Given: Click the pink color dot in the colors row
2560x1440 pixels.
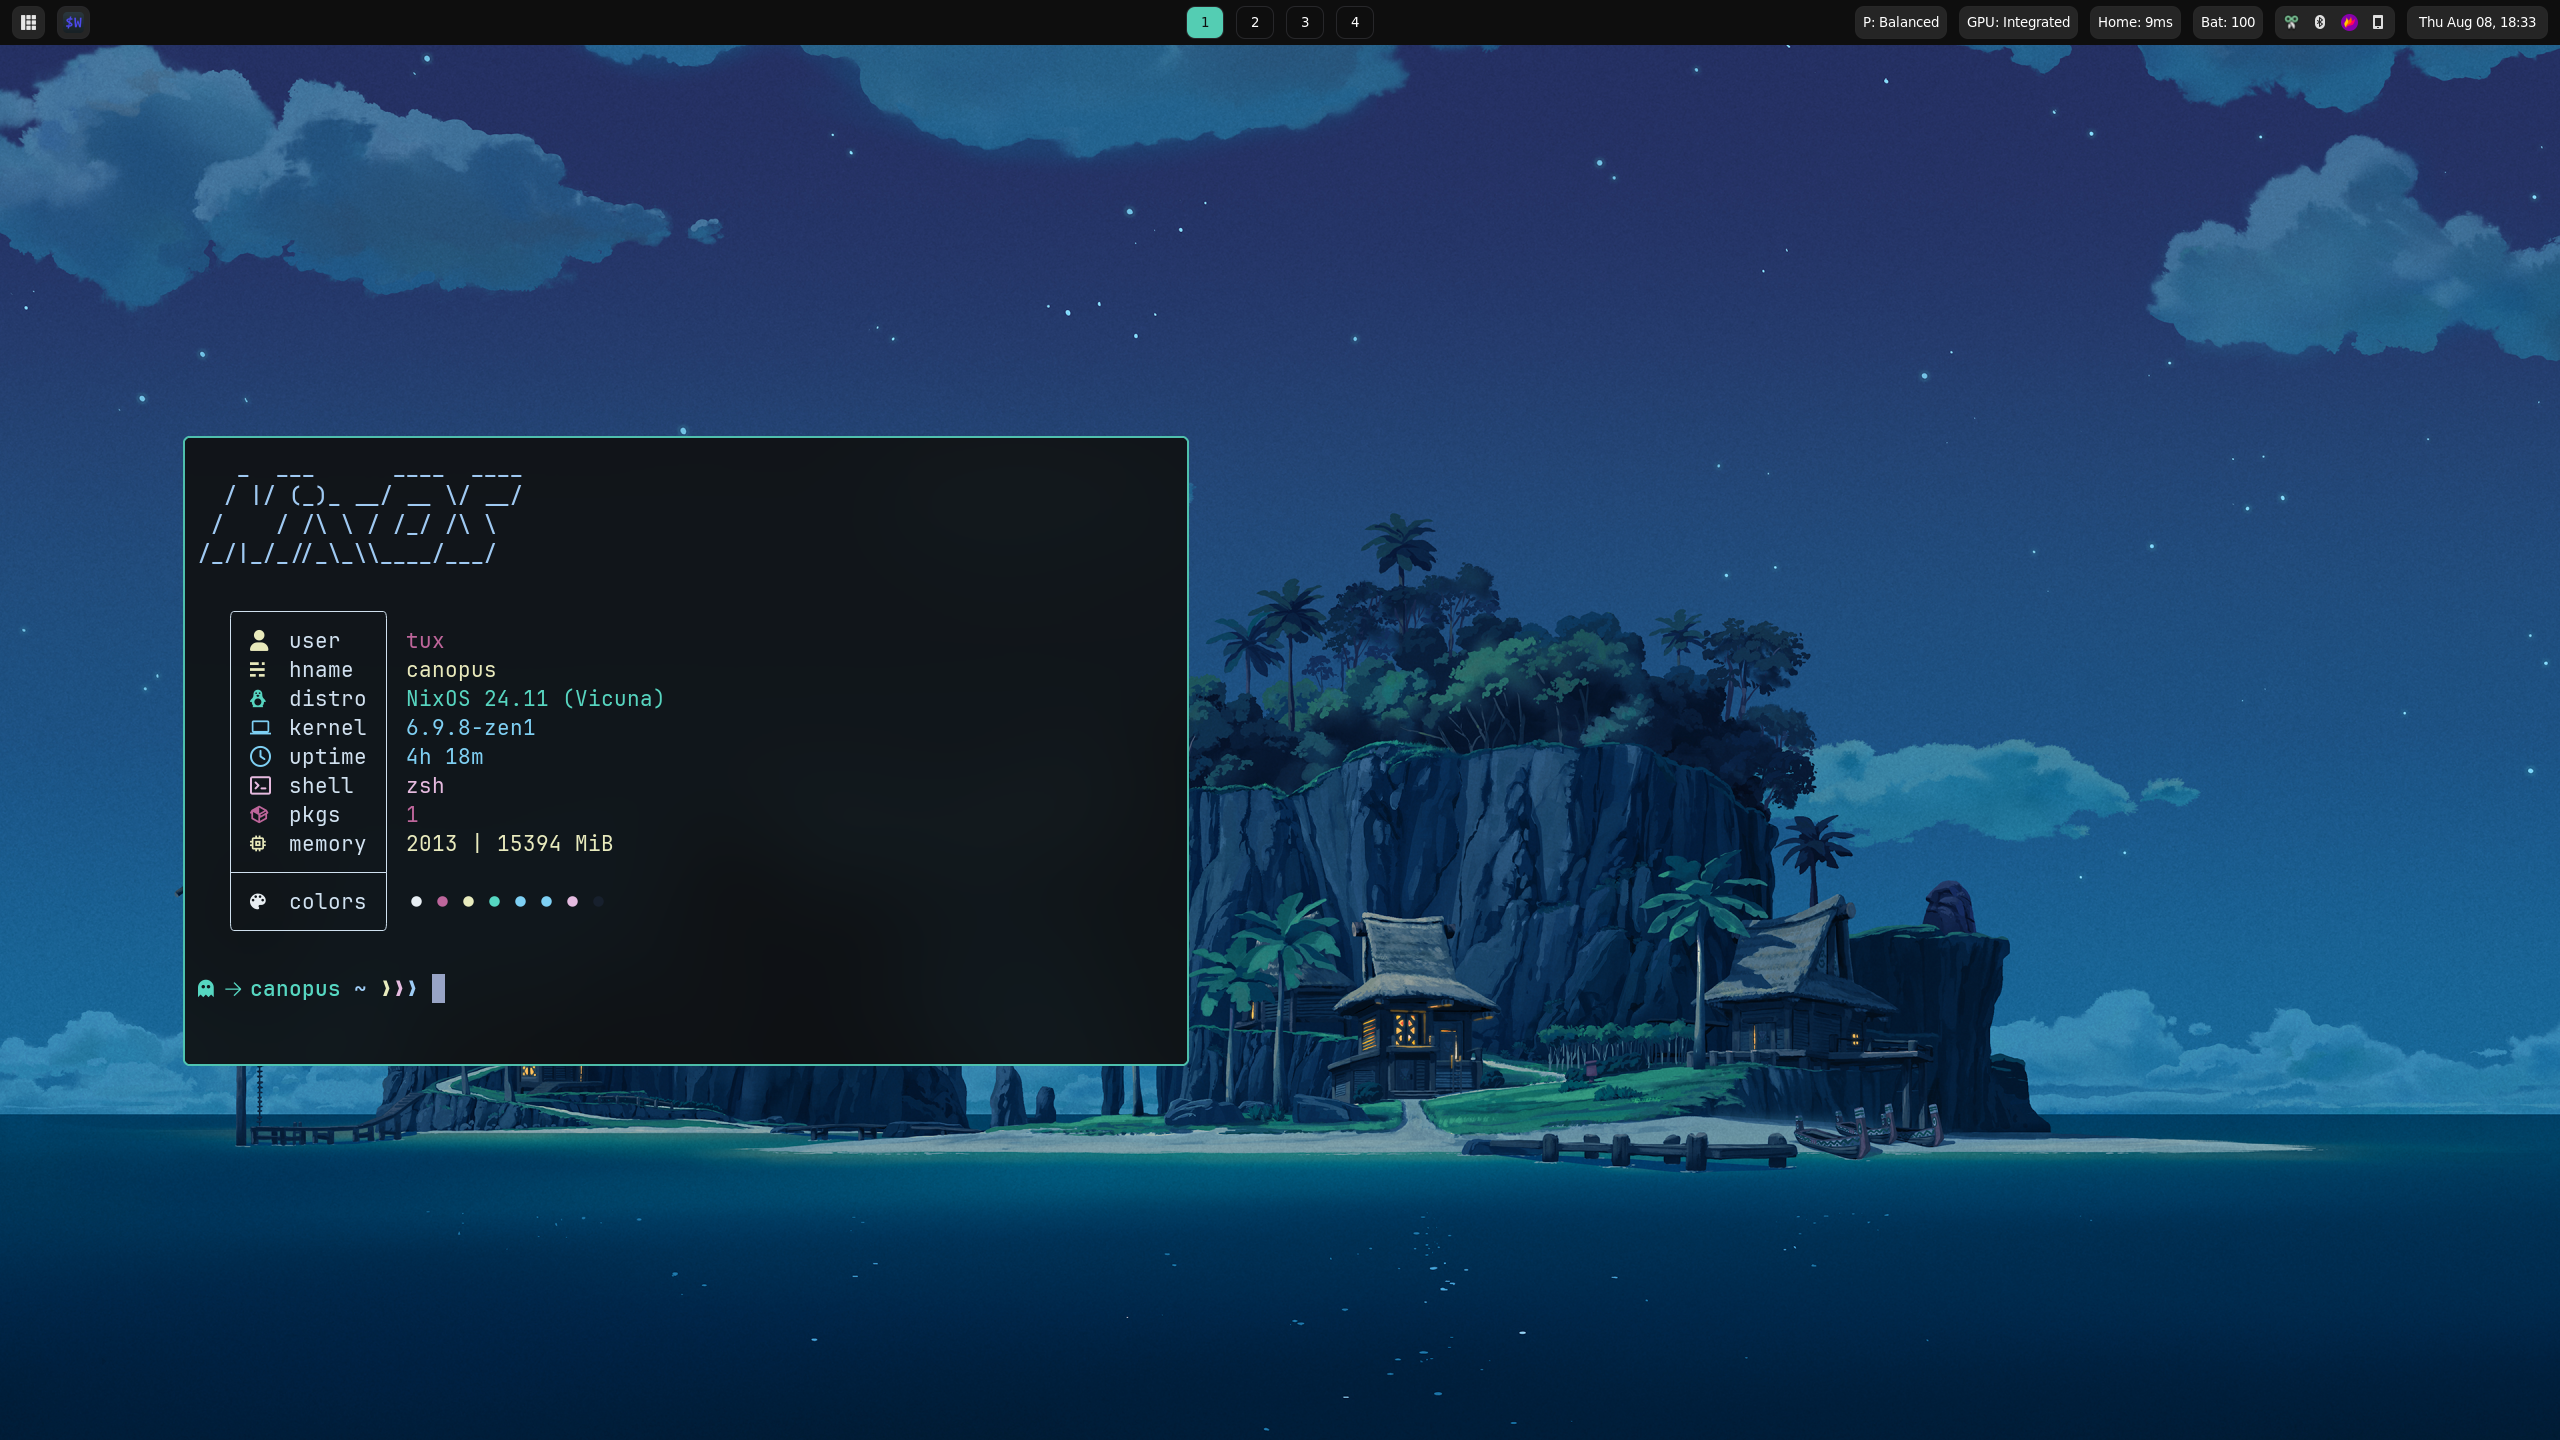Looking at the screenshot, I should (442, 902).
